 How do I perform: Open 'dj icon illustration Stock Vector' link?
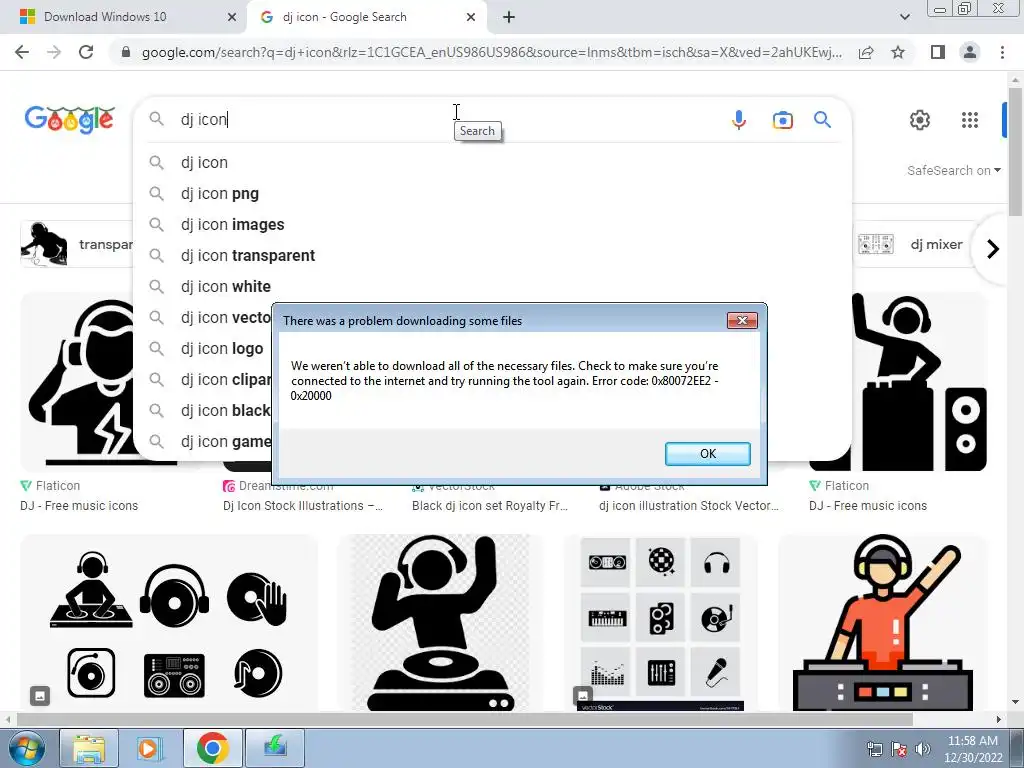(689, 506)
